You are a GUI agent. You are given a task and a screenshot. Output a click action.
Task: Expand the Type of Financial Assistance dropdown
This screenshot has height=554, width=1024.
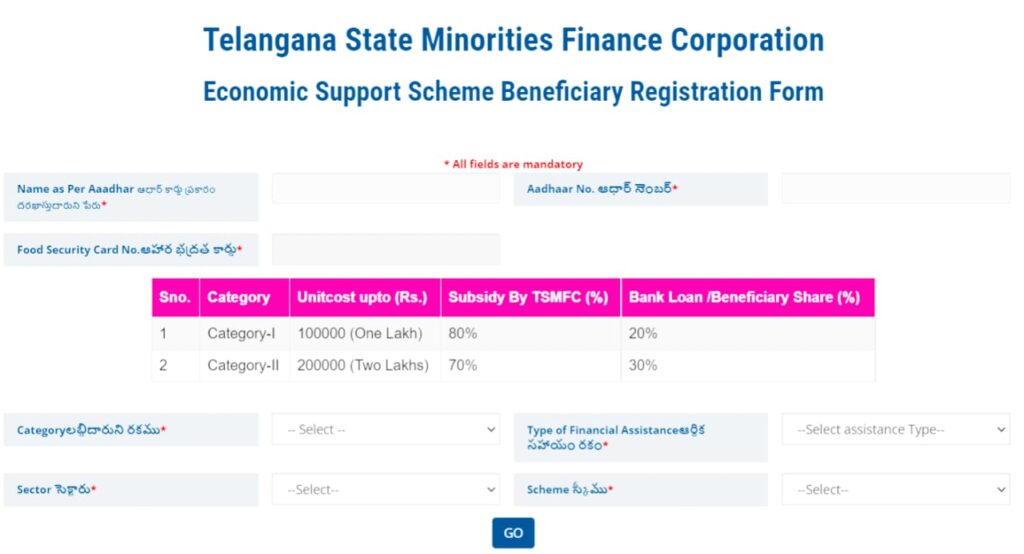895,429
